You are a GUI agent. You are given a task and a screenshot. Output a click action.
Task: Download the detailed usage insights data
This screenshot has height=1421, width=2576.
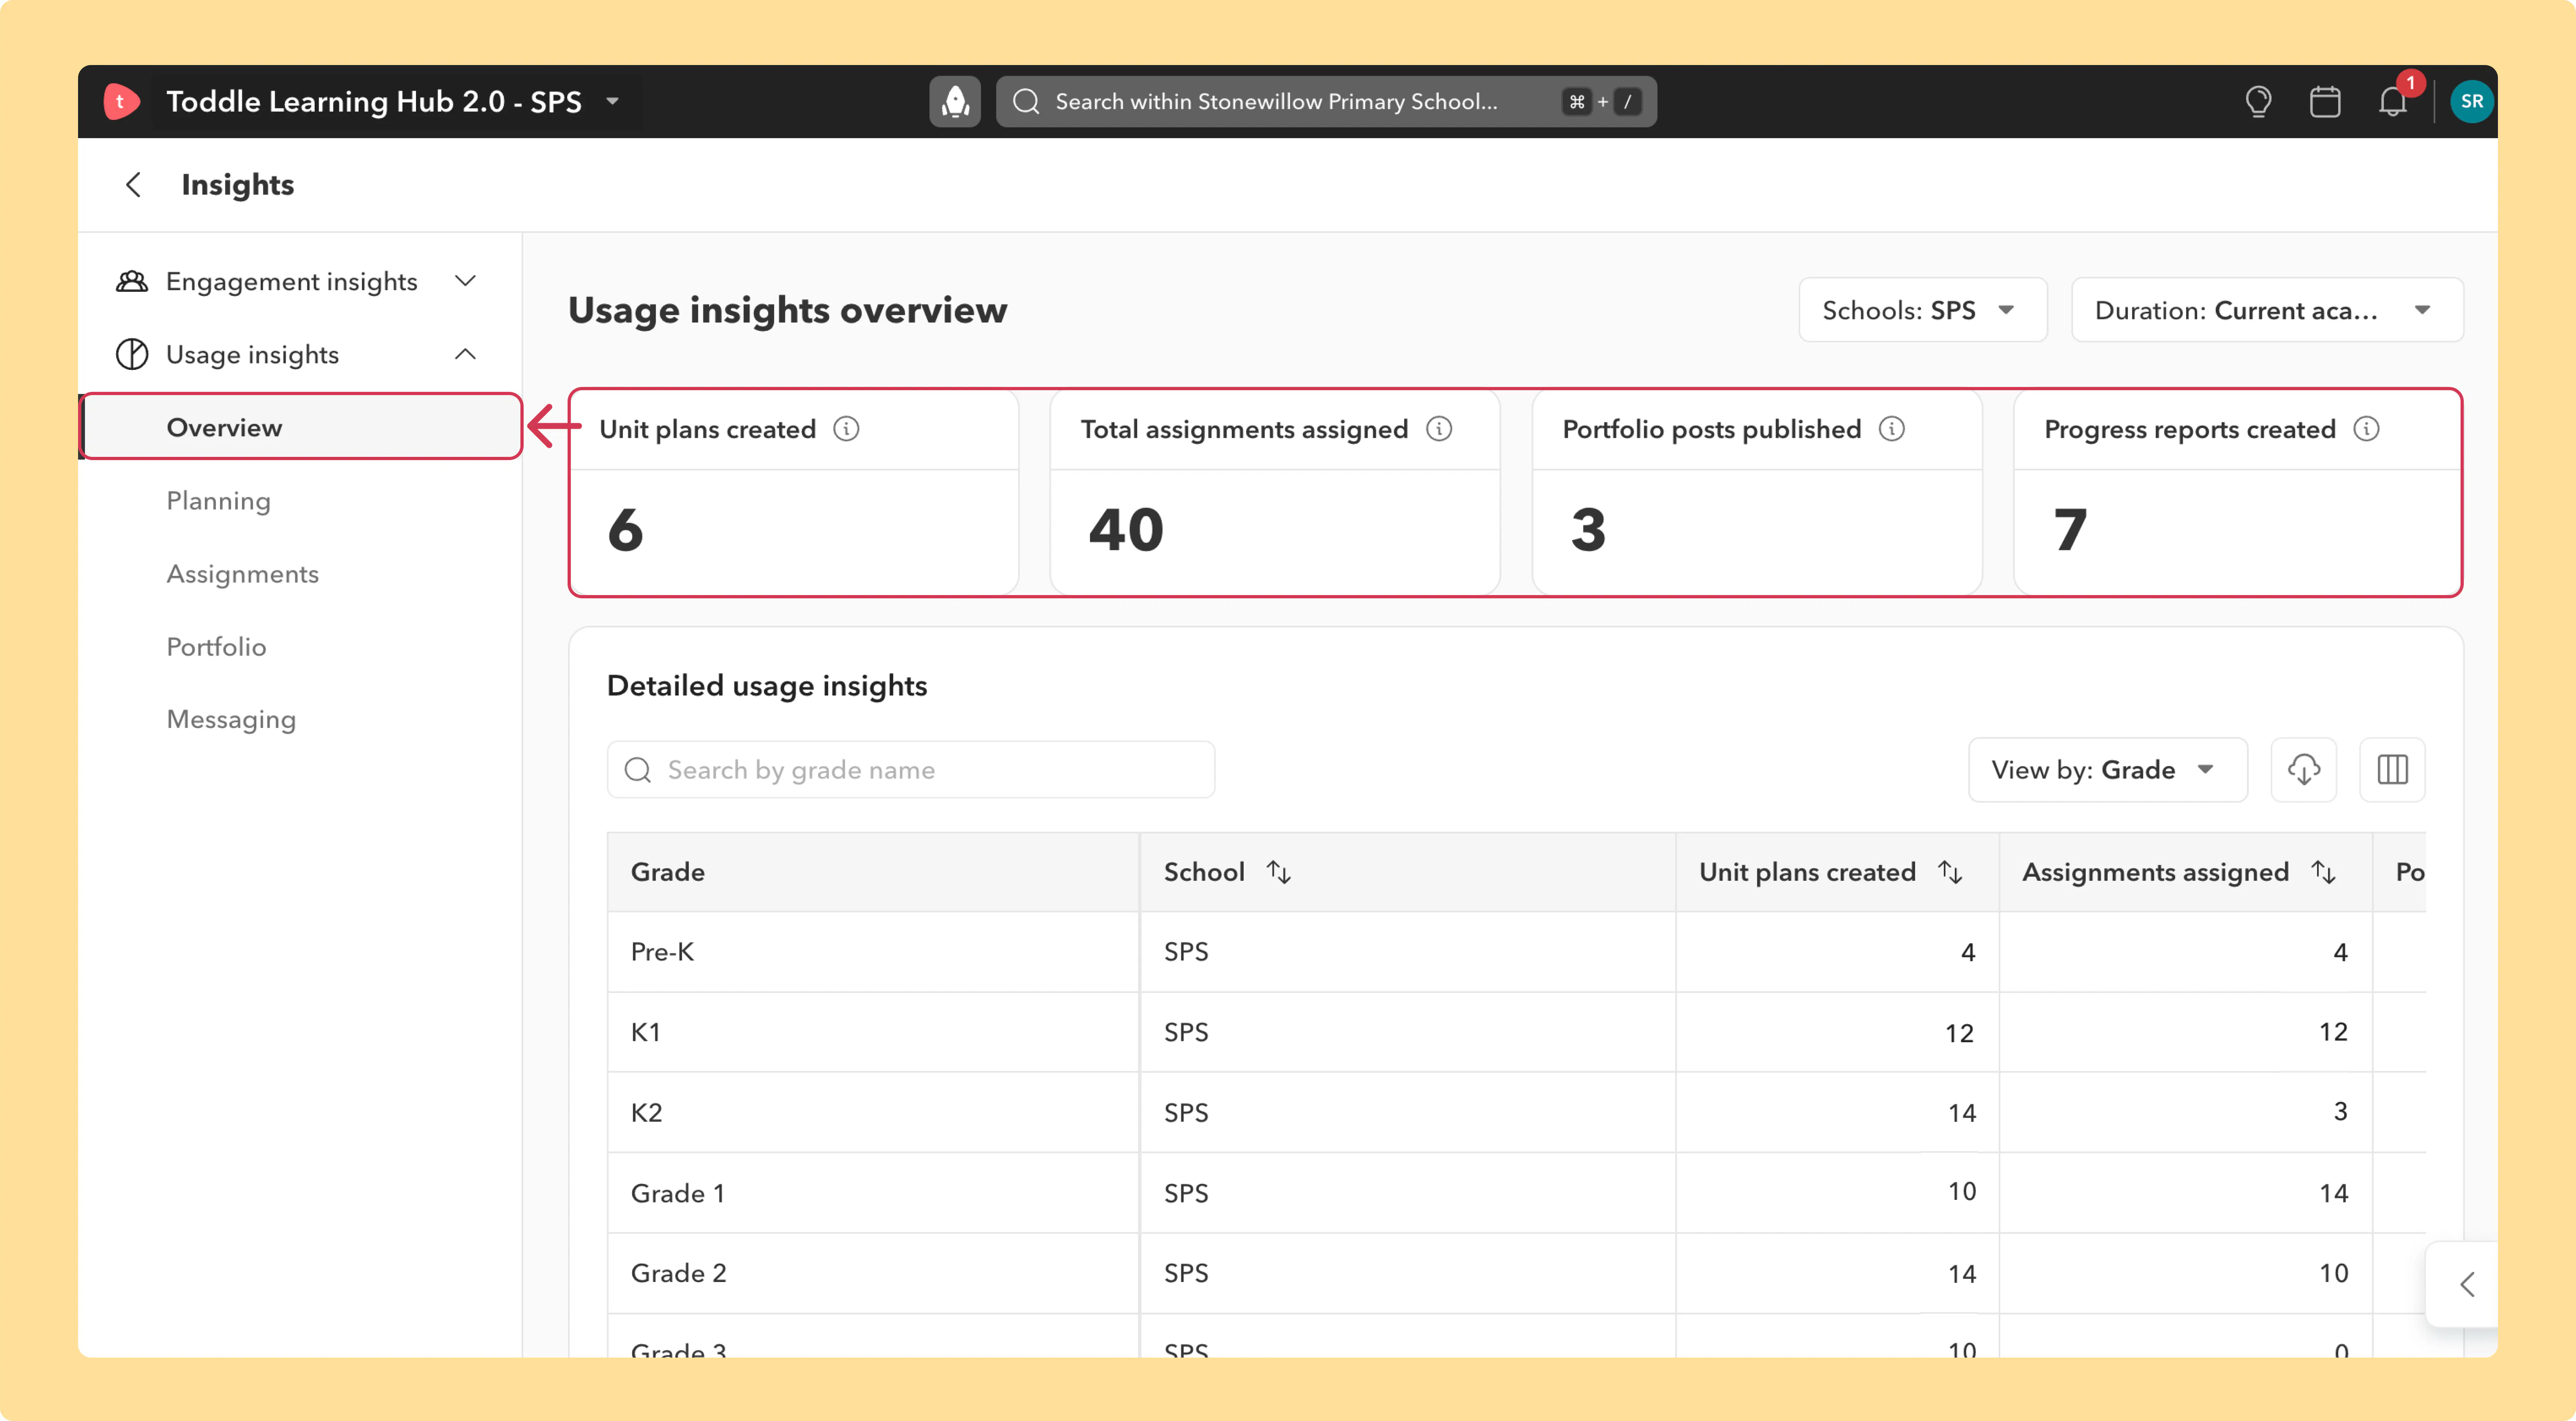[2304, 770]
